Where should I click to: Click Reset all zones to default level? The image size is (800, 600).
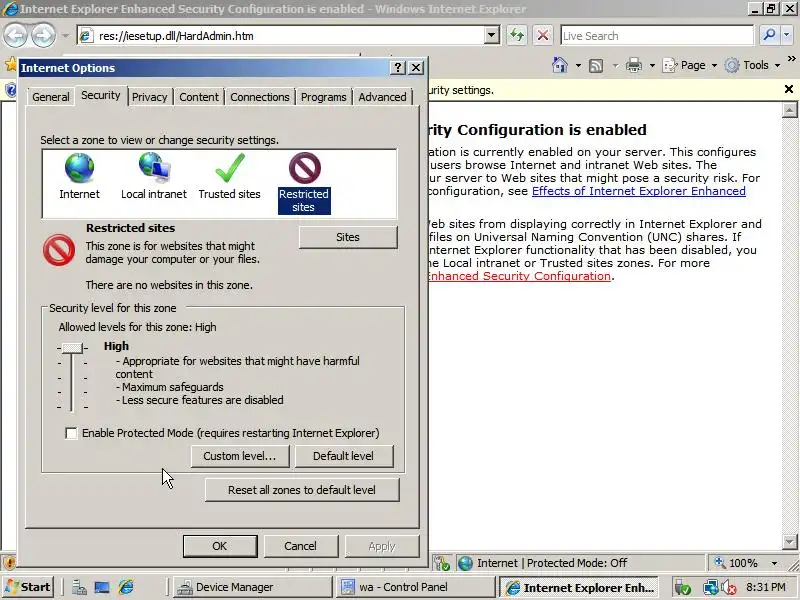click(302, 490)
